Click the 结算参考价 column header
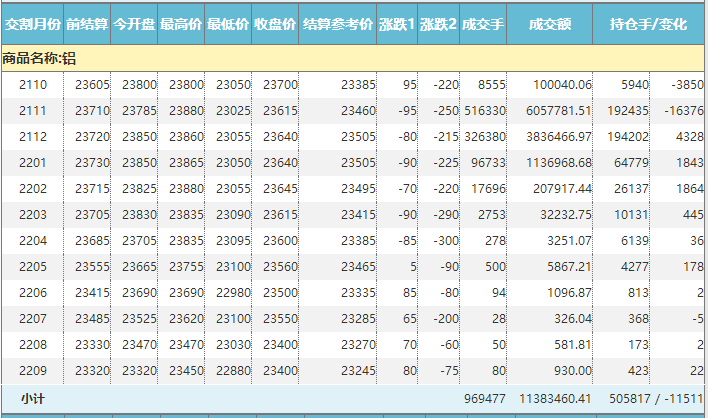This screenshot has height=418, width=708. (x=338, y=23)
